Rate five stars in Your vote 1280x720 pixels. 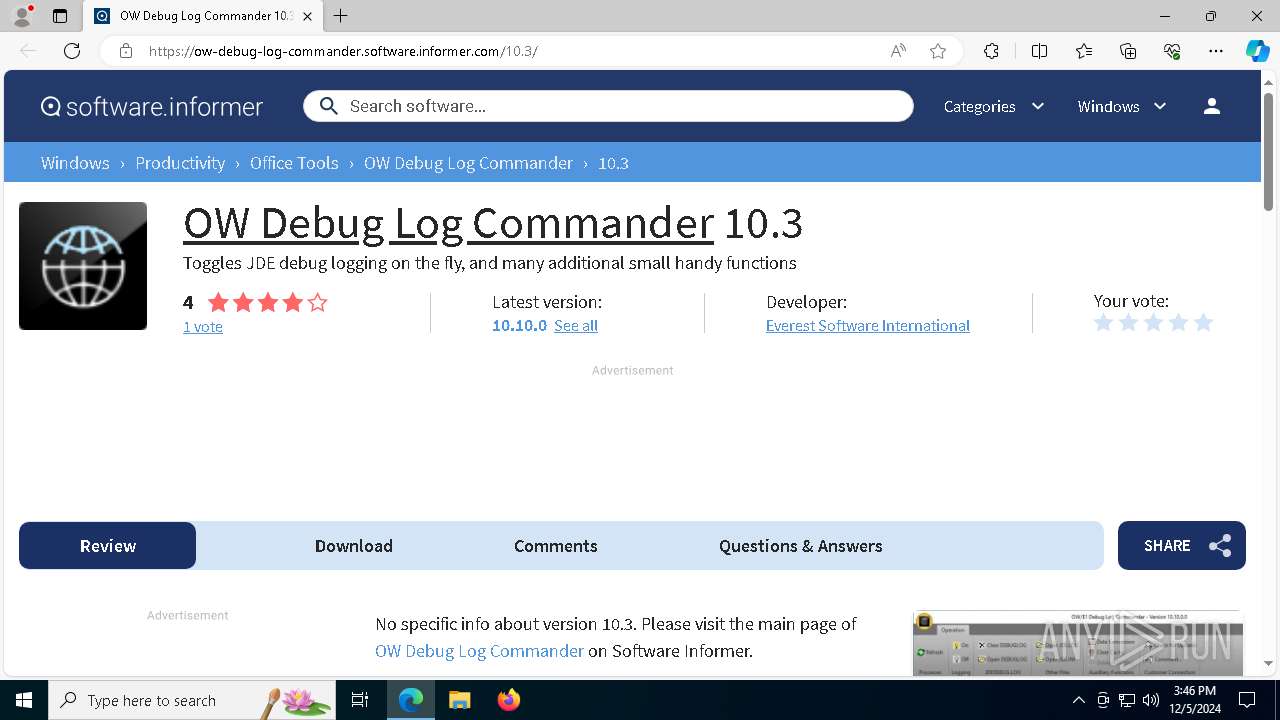pos(1203,322)
